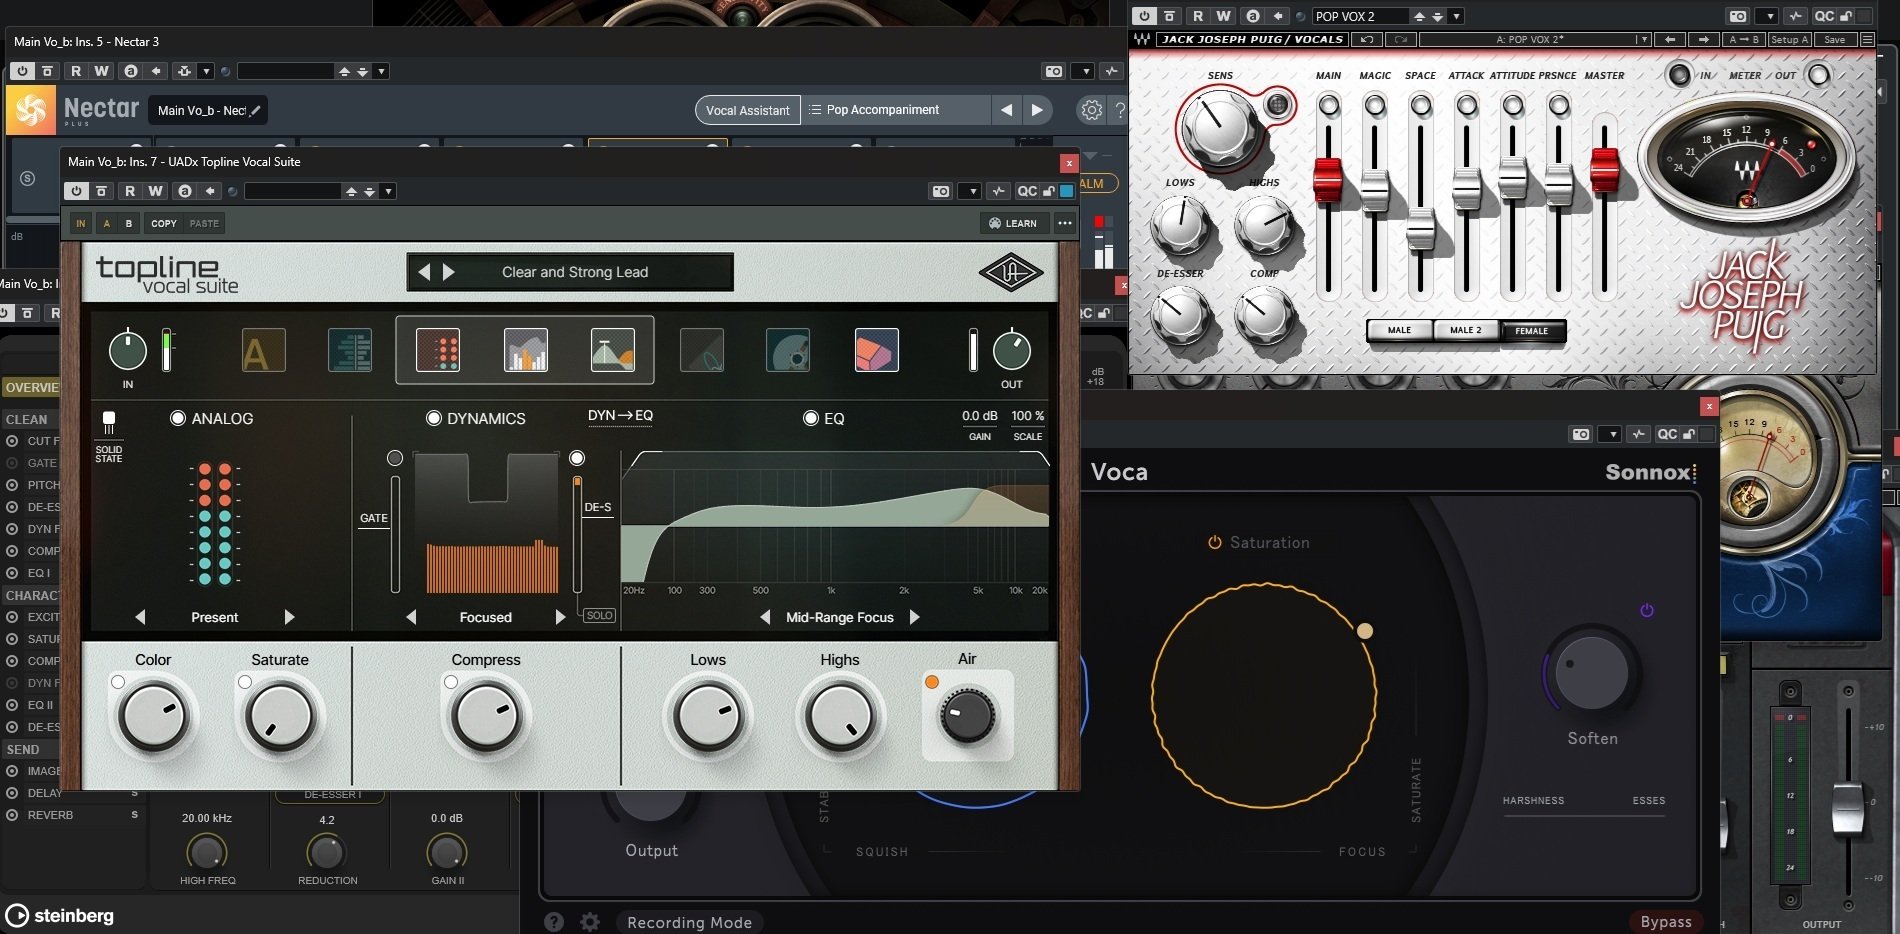1900x934 pixels.
Task: Open the Waves logo menu in JJP
Action: (1141, 40)
